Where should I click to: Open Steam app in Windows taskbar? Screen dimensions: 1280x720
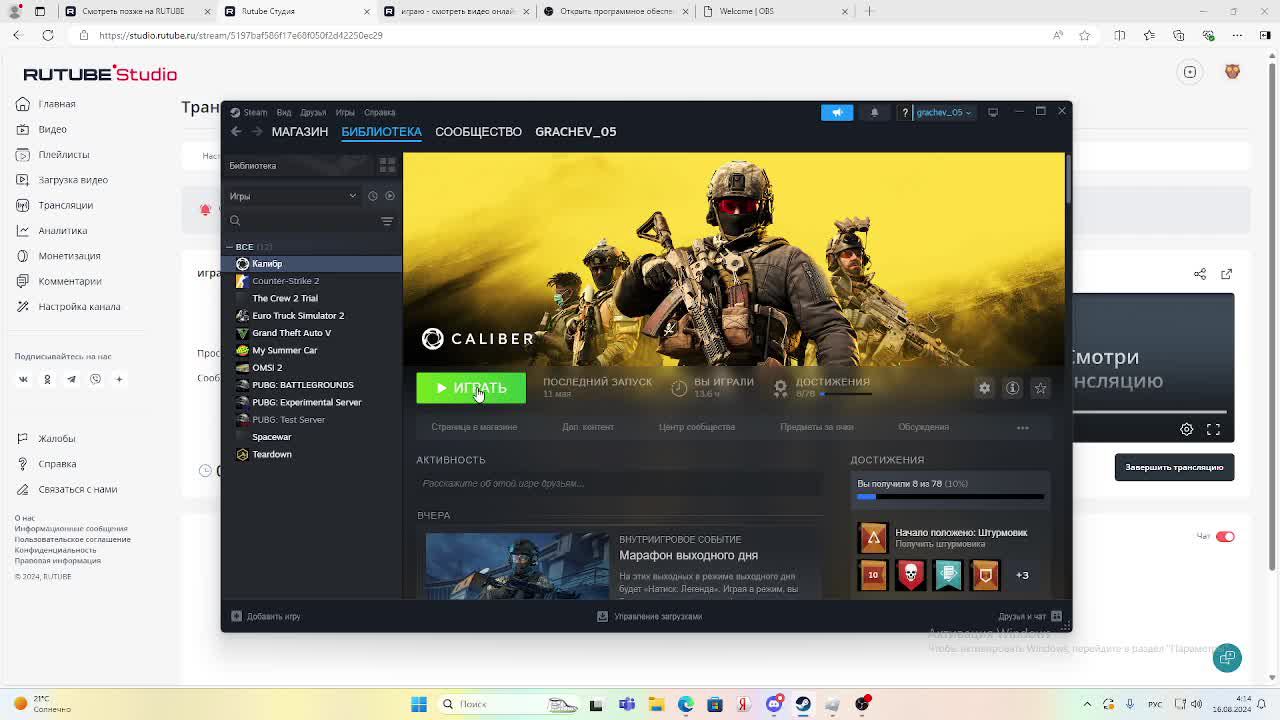pos(803,704)
